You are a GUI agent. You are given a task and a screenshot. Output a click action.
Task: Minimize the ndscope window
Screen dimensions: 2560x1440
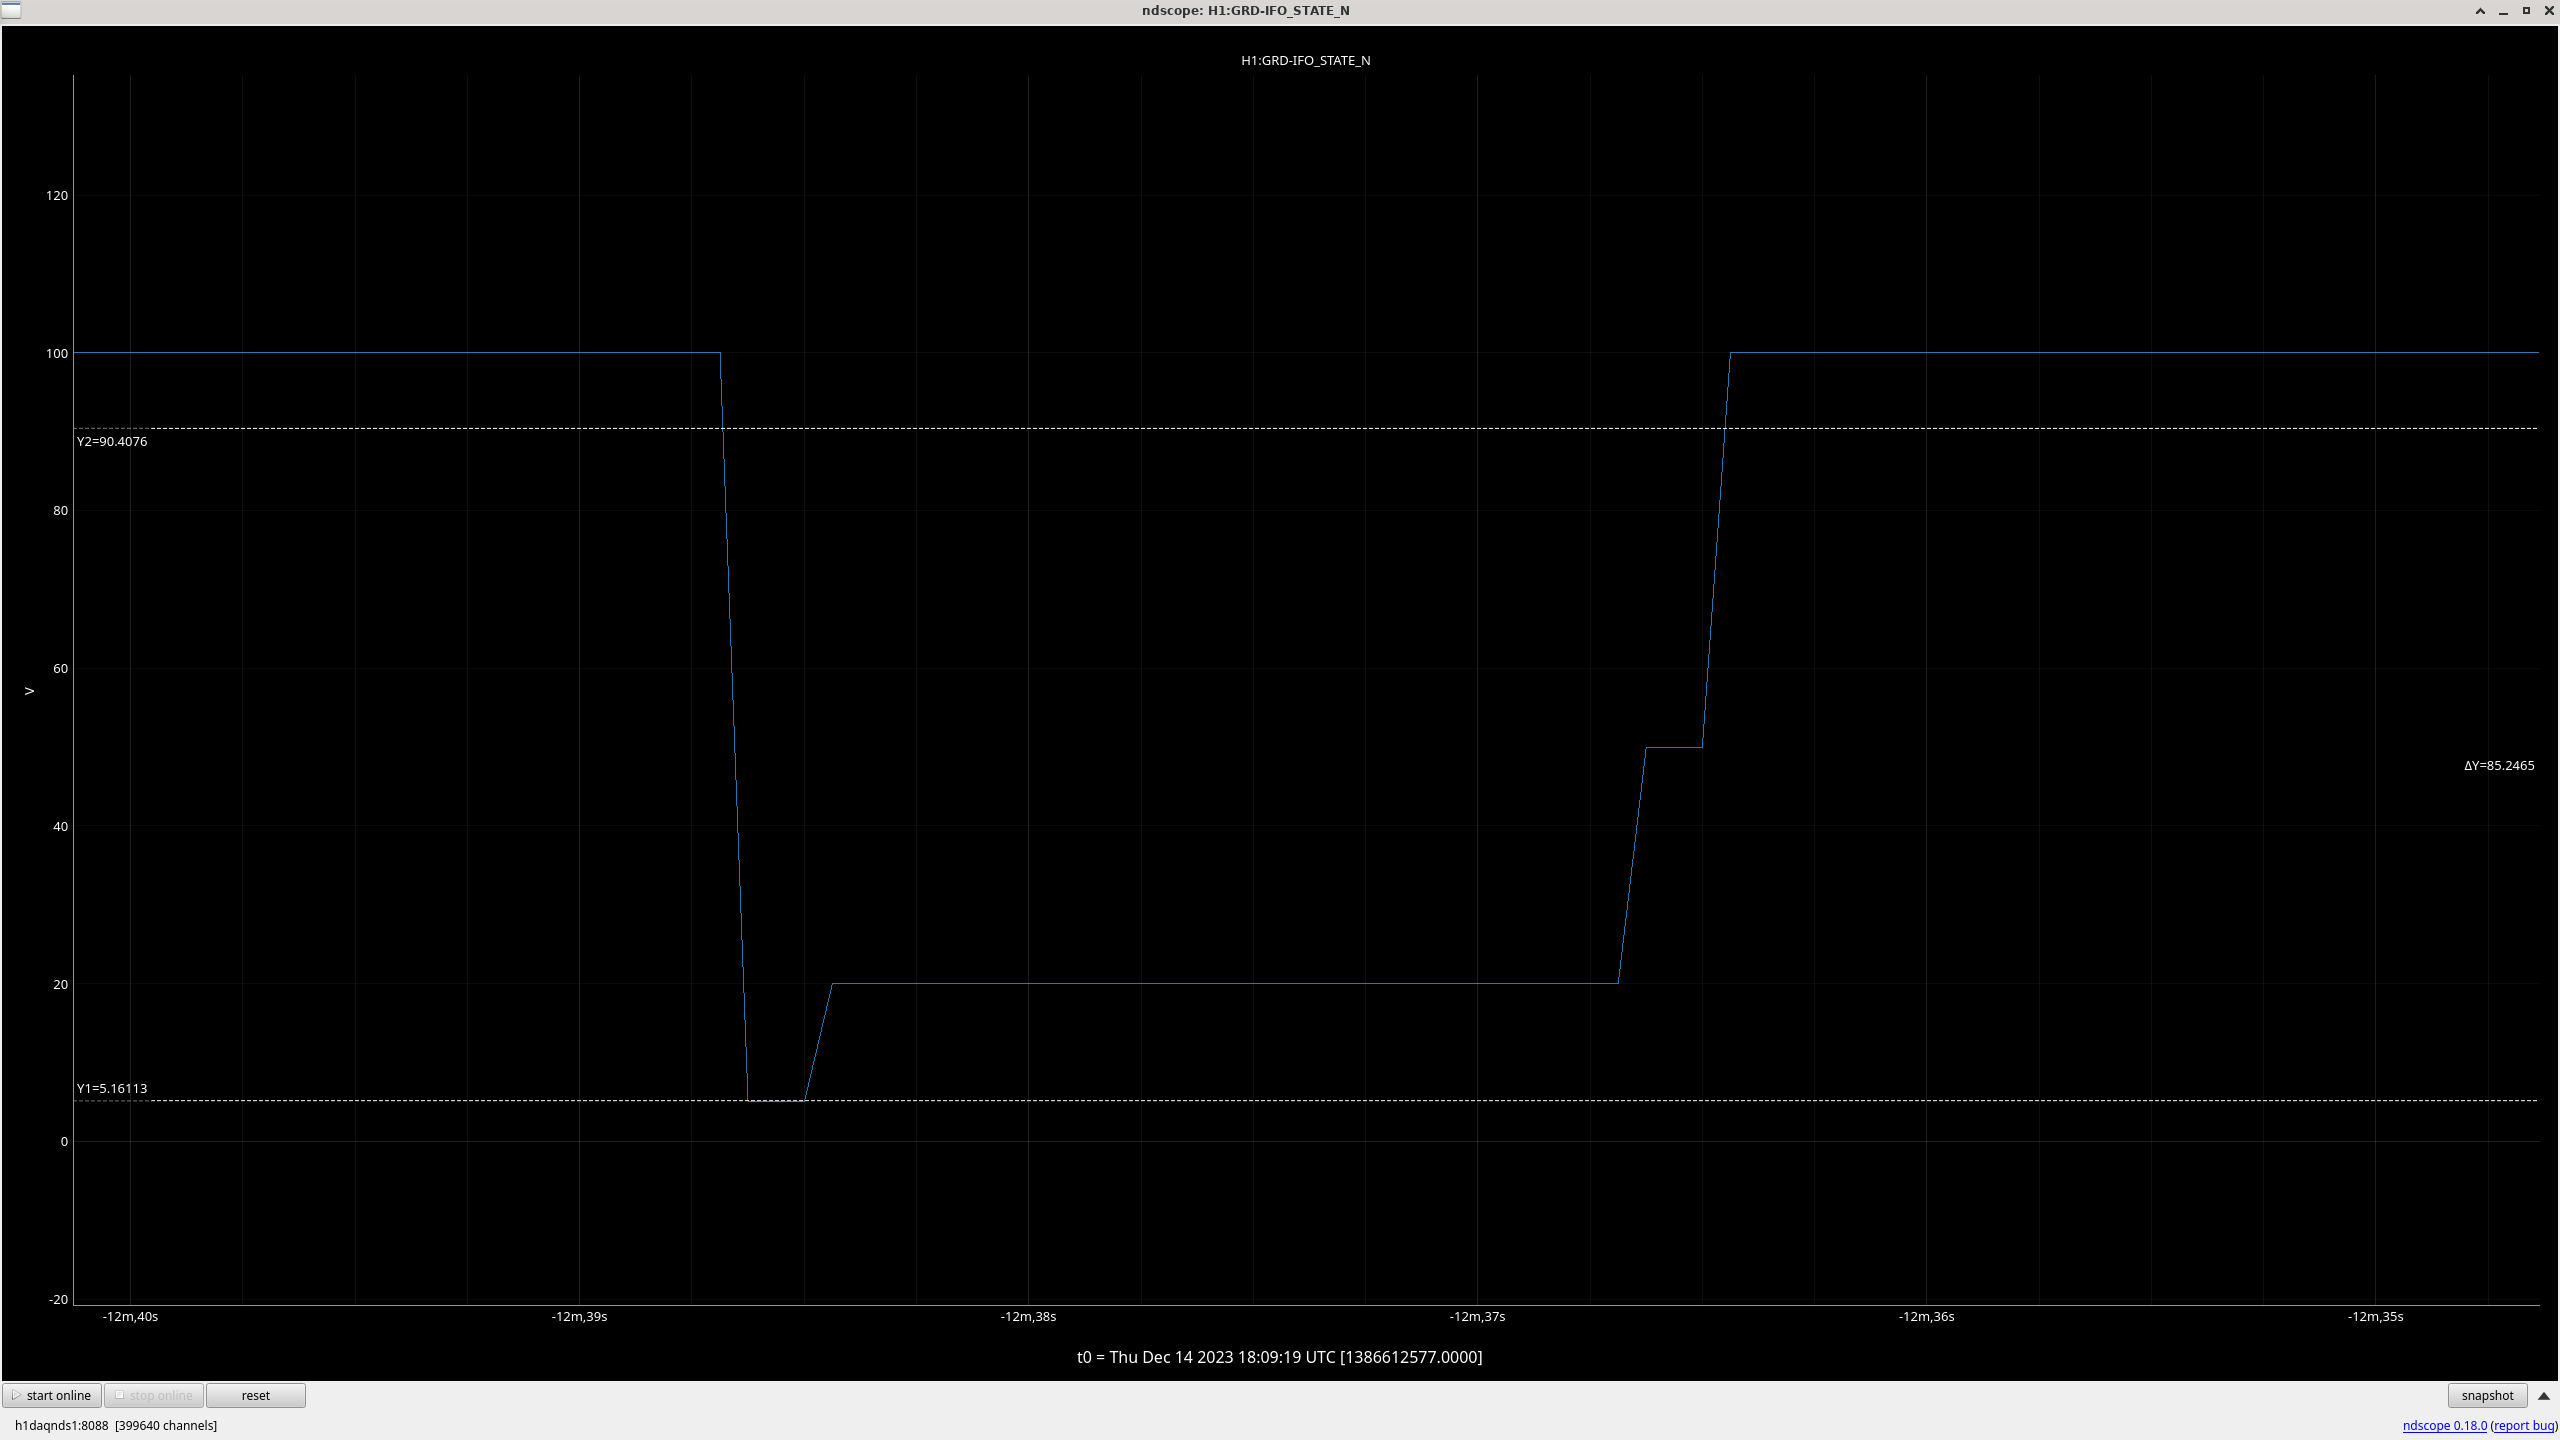(2503, 11)
